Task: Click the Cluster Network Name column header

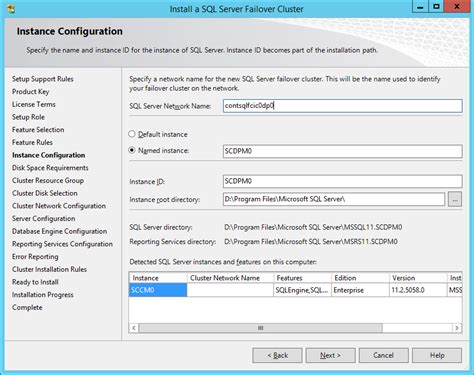Action: [230, 278]
